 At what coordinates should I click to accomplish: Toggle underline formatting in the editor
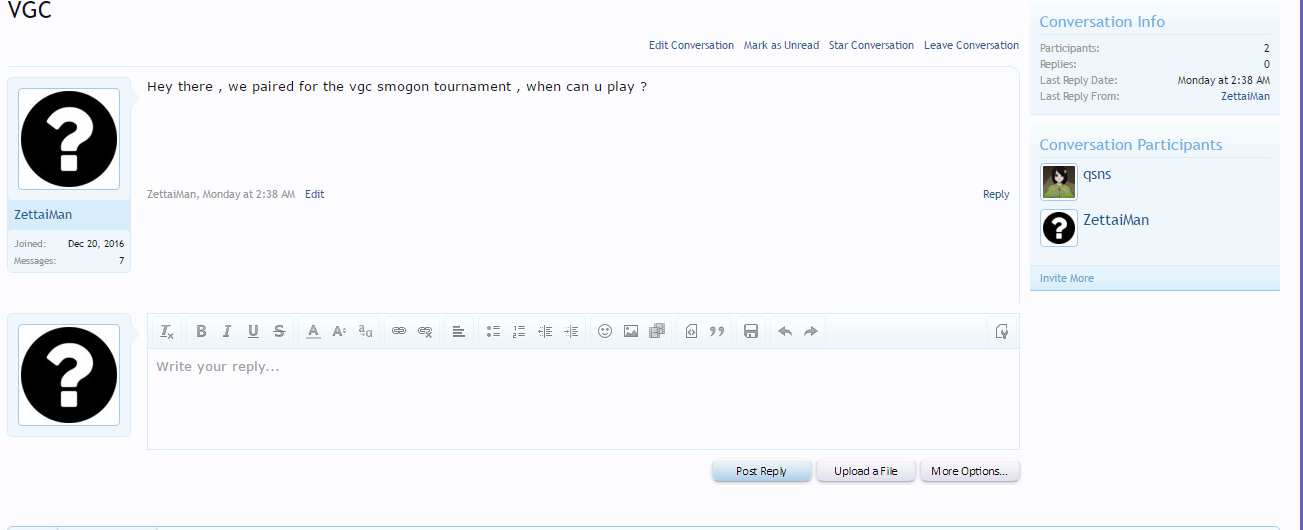pyautogui.click(x=253, y=331)
